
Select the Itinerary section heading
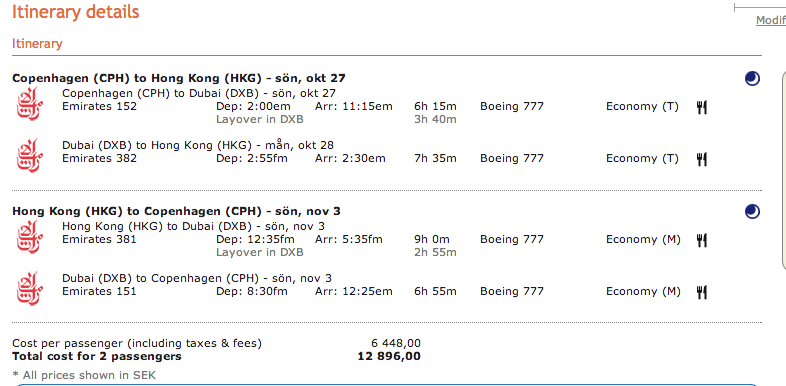tap(37, 44)
